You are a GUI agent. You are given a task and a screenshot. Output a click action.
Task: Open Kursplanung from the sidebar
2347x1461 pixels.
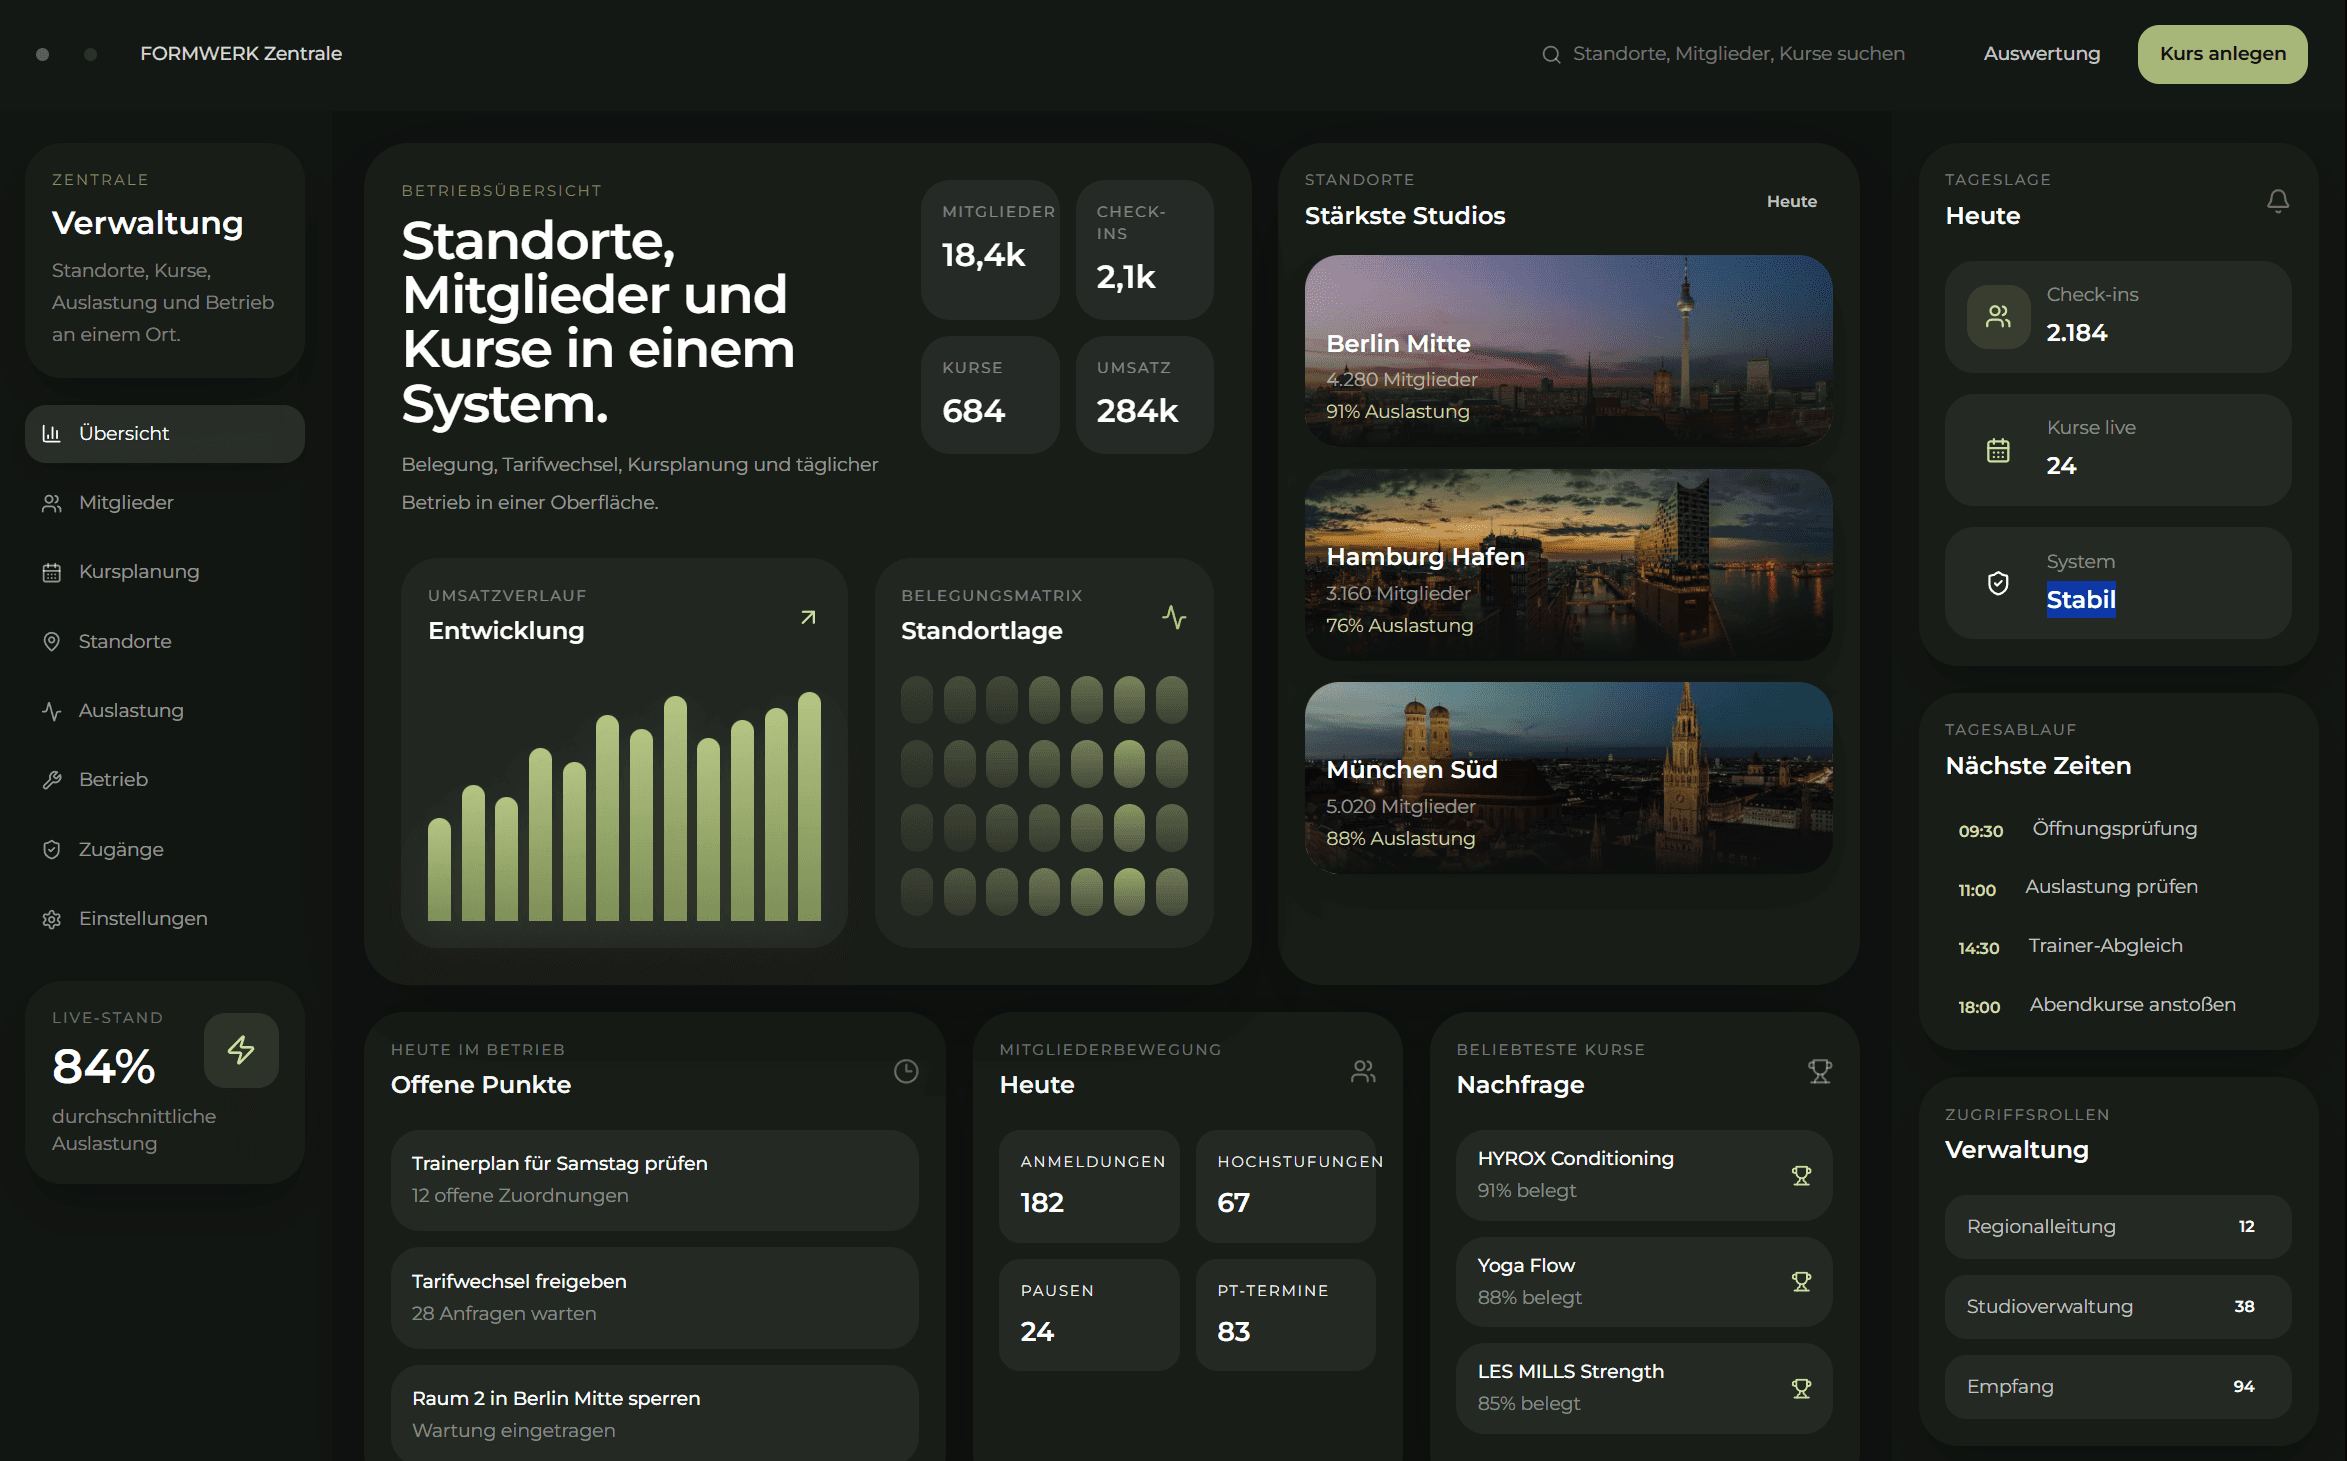pyautogui.click(x=139, y=572)
